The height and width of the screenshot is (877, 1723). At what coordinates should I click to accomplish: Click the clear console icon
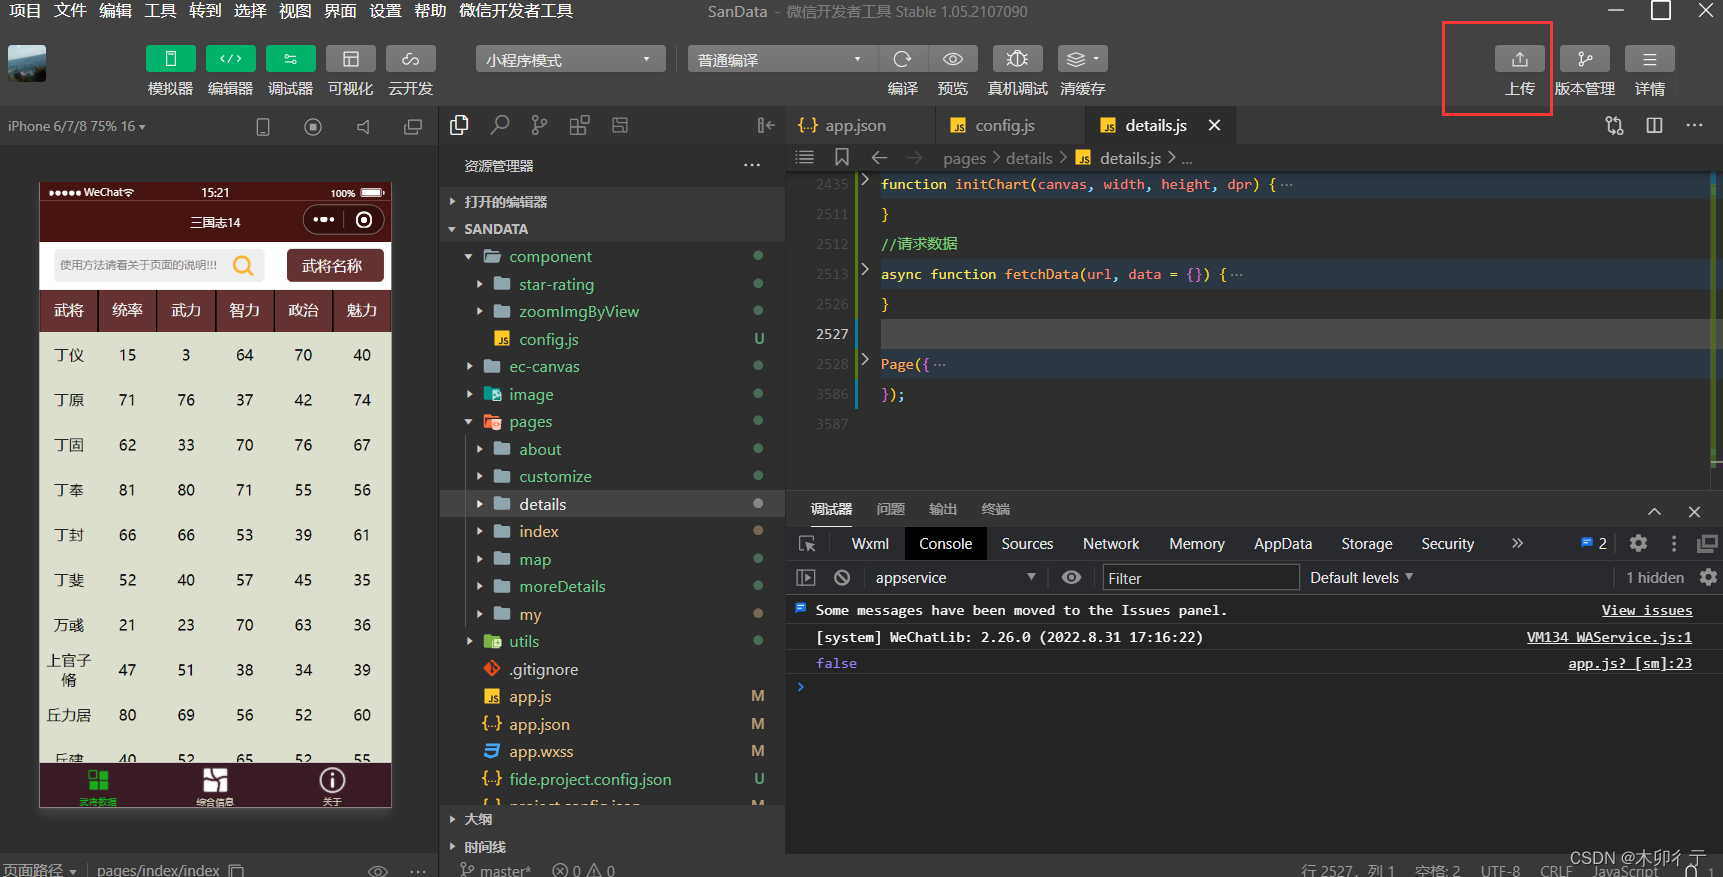(842, 577)
